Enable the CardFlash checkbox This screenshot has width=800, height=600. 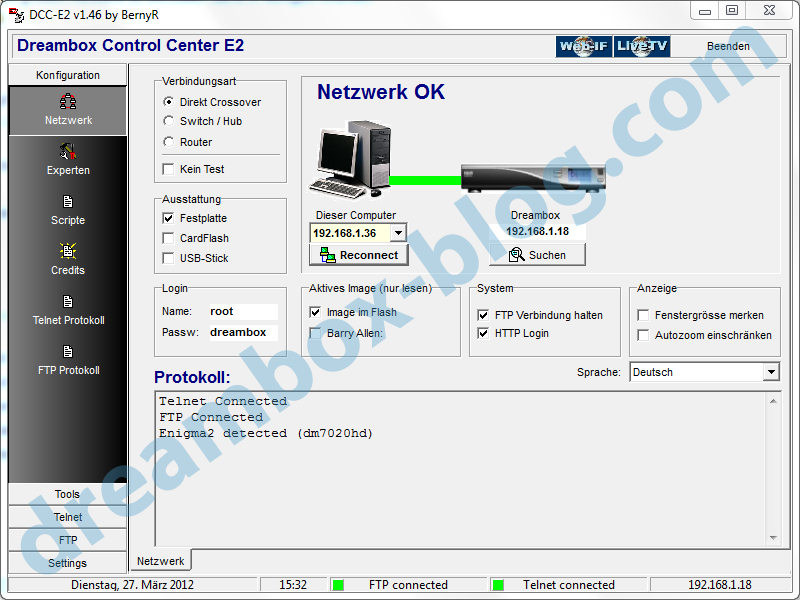point(168,238)
